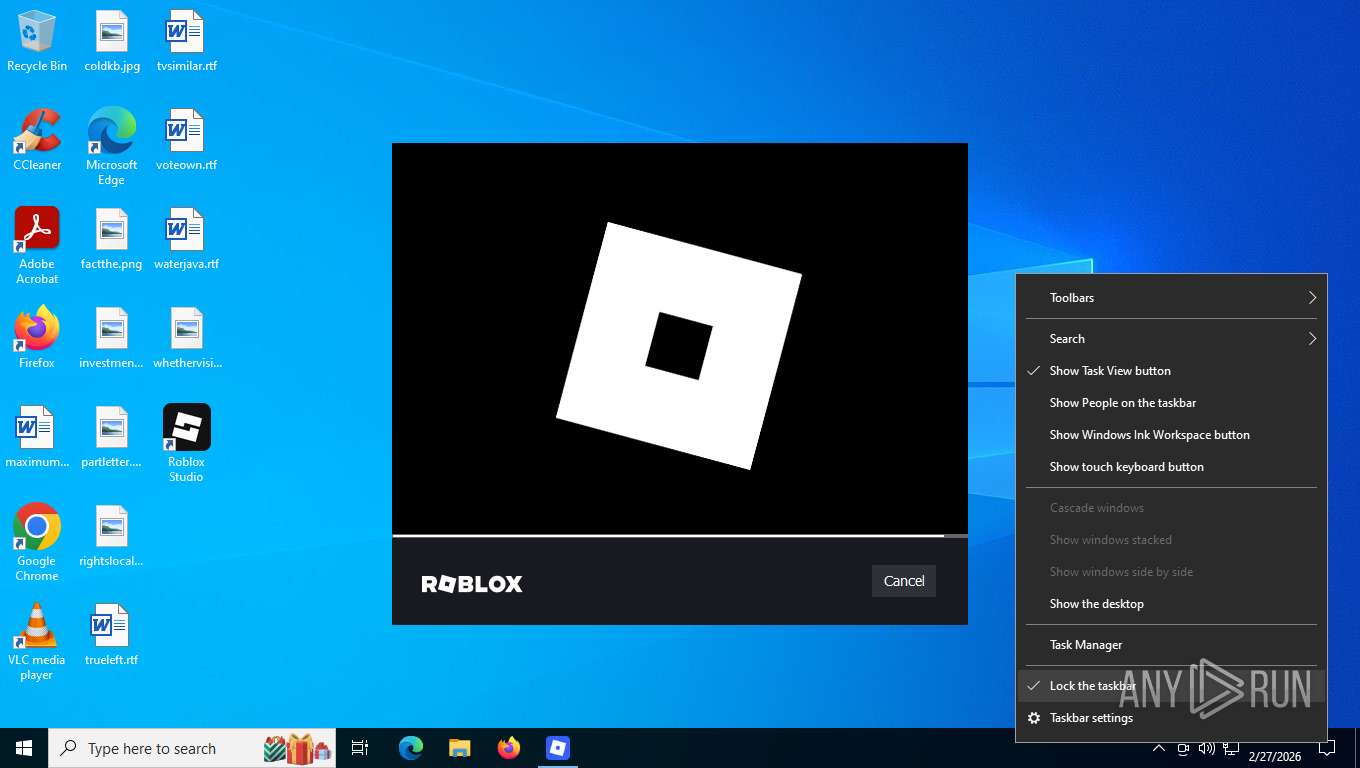Image resolution: width=1360 pixels, height=768 pixels.
Task: Uncheck Show Task View button
Action: (1171, 371)
